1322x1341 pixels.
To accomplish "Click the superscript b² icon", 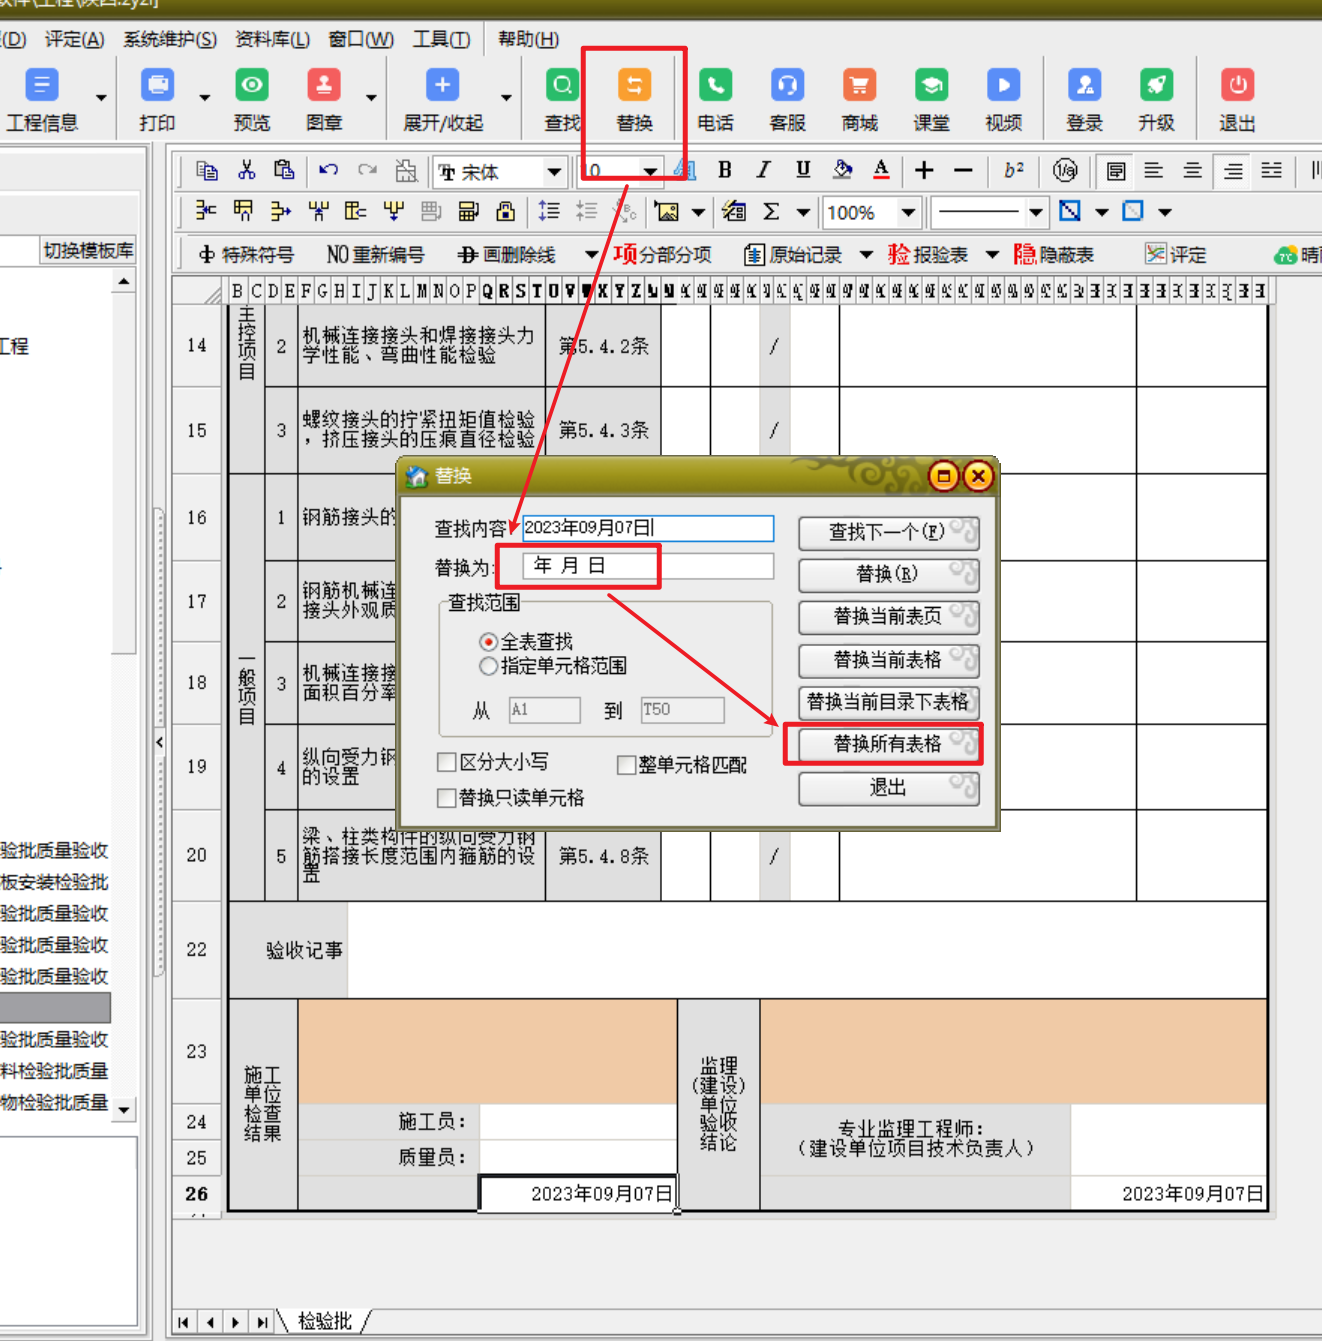I will pos(1013,170).
